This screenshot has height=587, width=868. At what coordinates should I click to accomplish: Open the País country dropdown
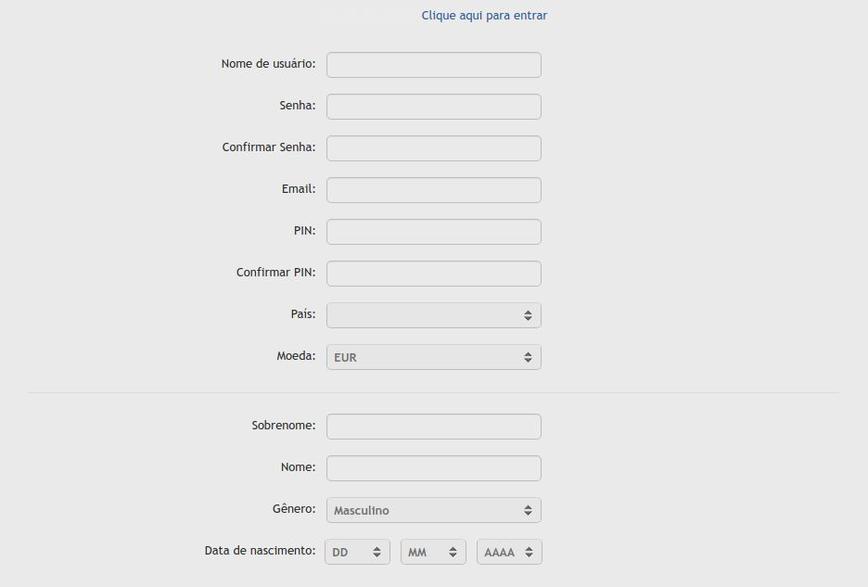(433, 314)
